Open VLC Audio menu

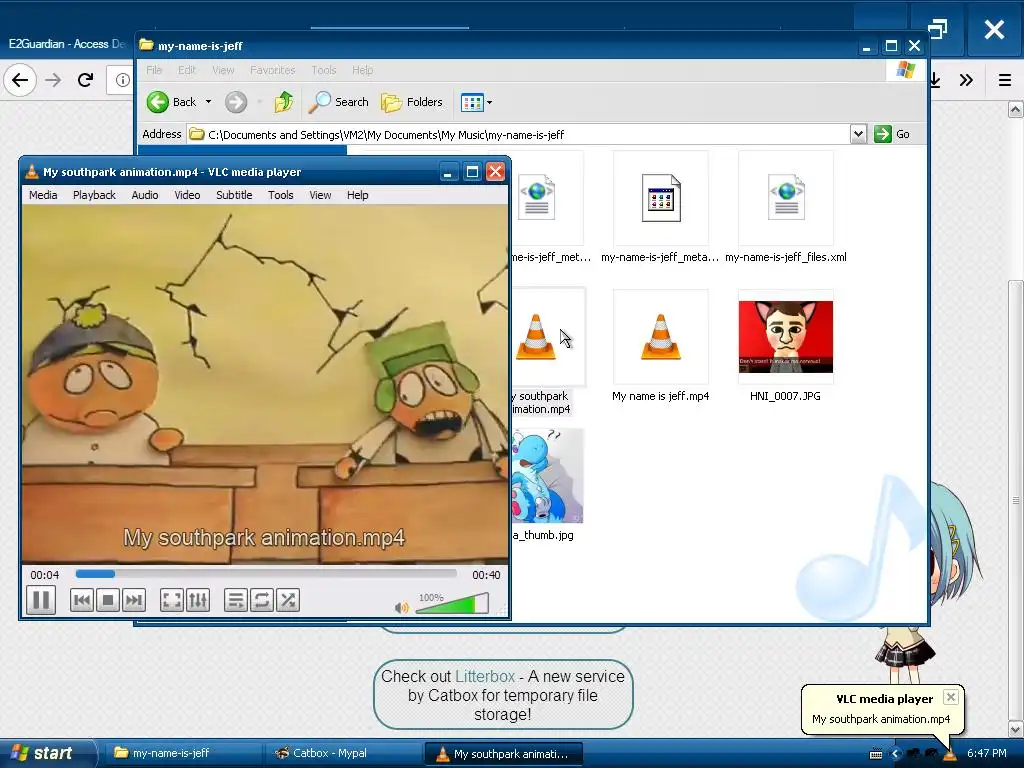(x=145, y=195)
